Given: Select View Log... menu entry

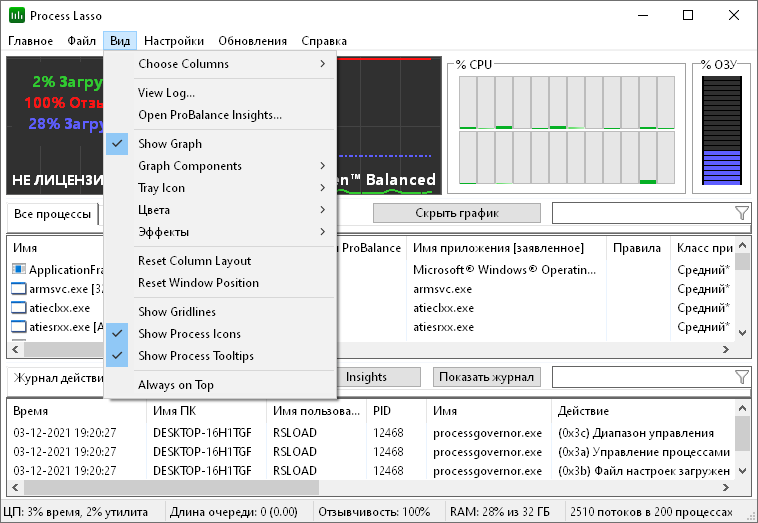Looking at the screenshot, I should pyautogui.click(x=220, y=93).
